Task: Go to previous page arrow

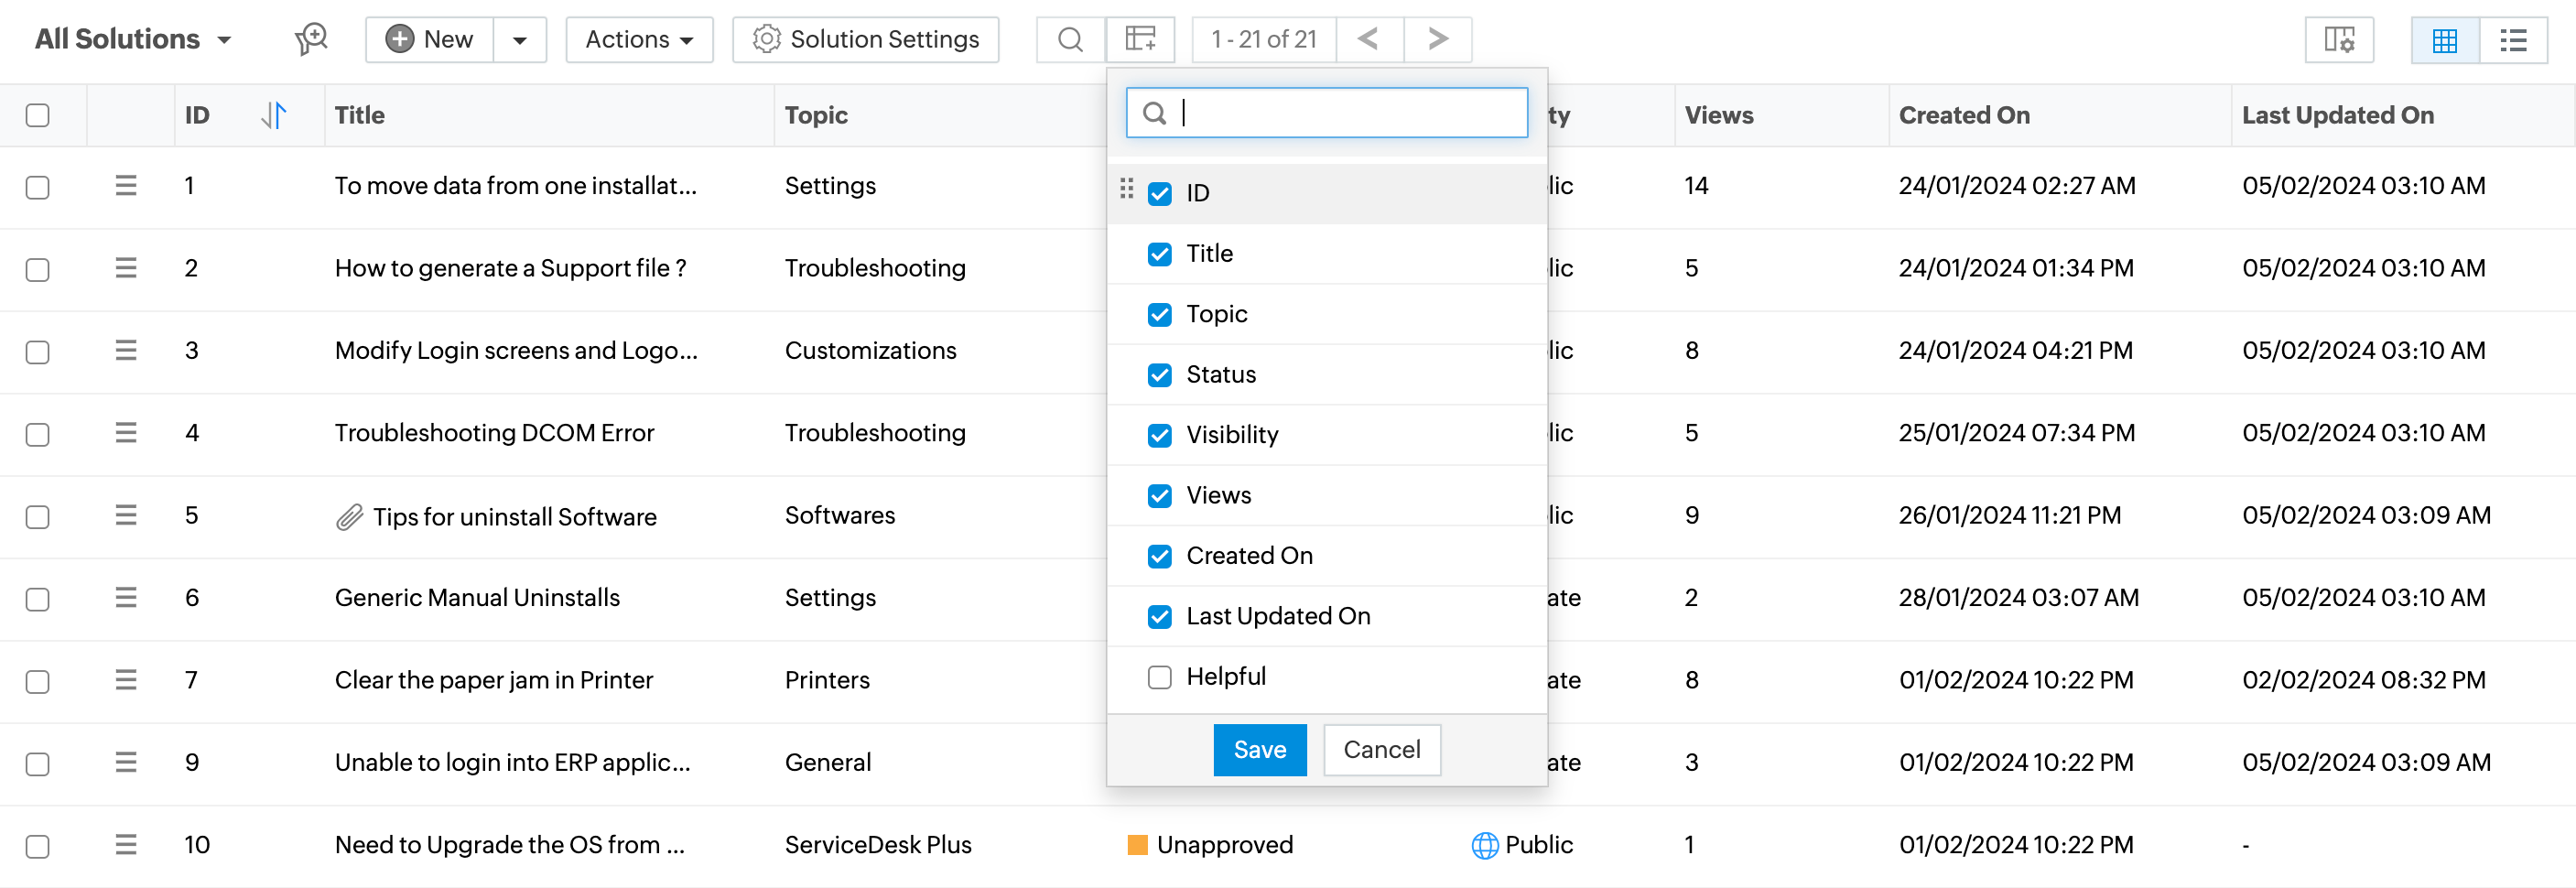Action: click(1369, 40)
